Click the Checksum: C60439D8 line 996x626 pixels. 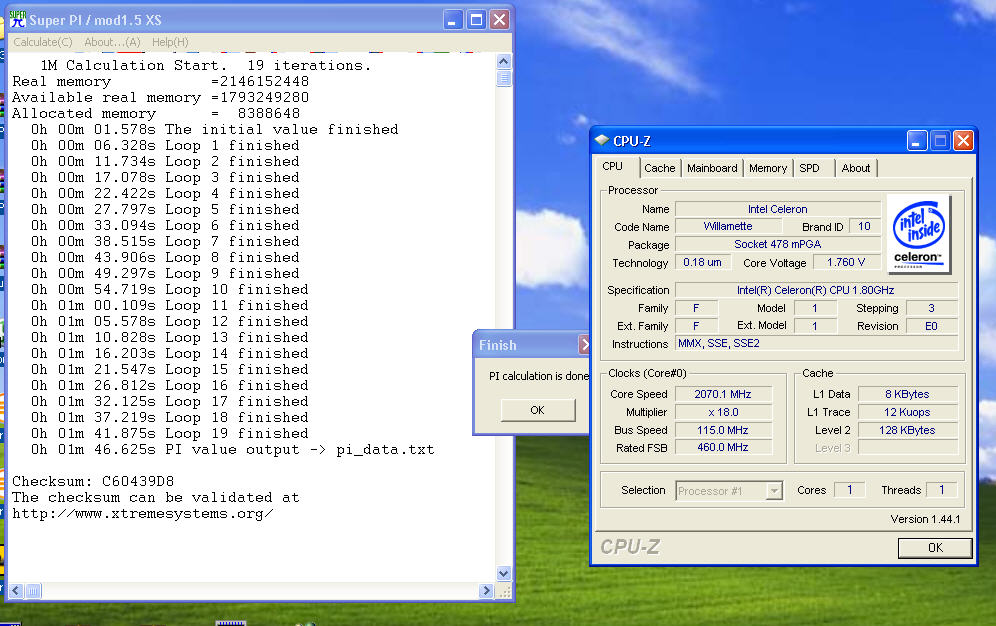pos(93,481)
